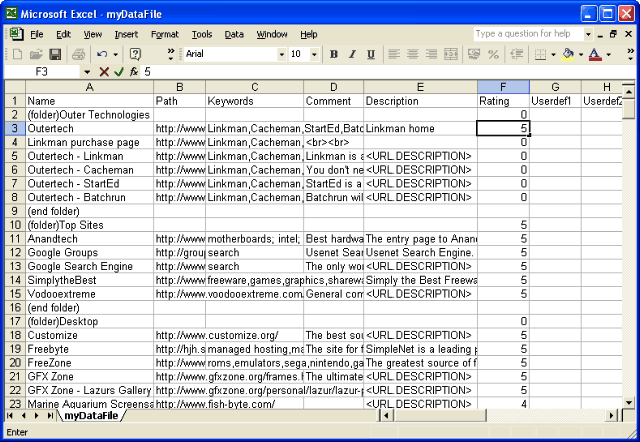Open the File menu
Image resolution: width=640 pixels, height=442 pixels.
tap(37, 34)
